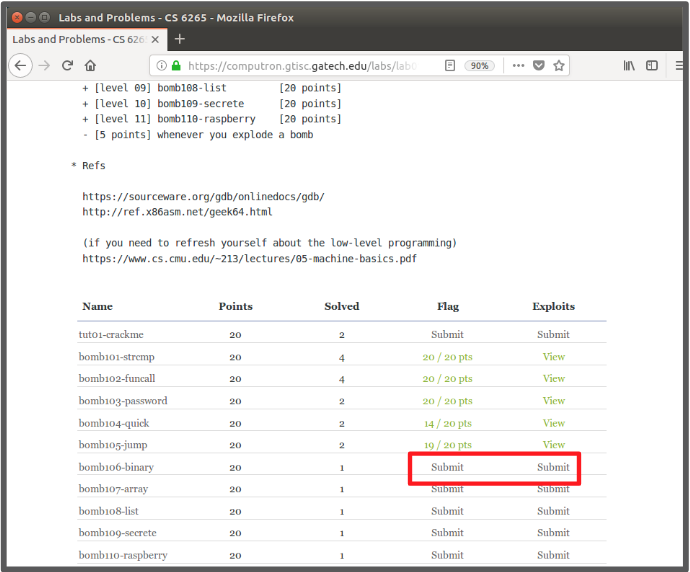Bookmark this page with star icon
The width and height of the screenshot is (690, 572).
pyautogui.click(x=560, y=66)
